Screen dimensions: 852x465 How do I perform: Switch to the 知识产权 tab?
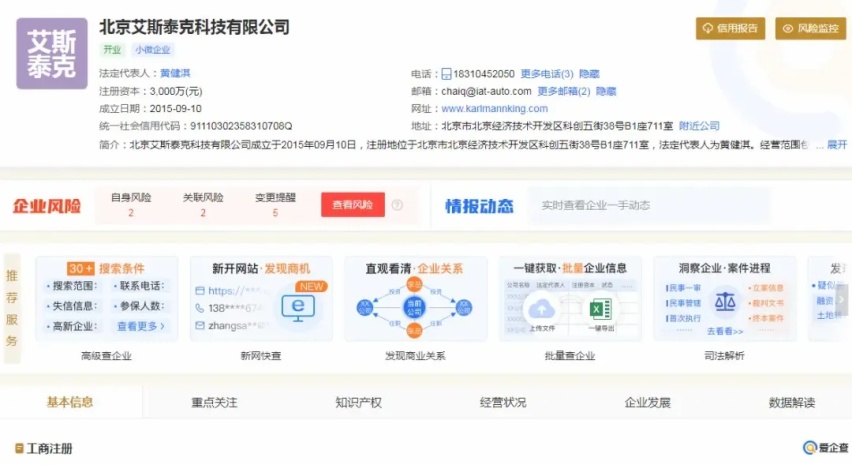click(x=359, y=403)
